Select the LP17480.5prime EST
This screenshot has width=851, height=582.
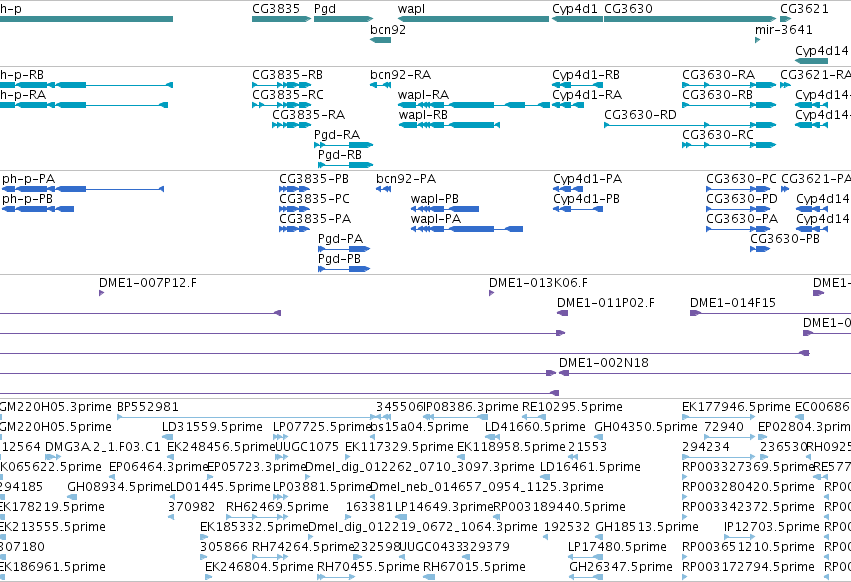coord(586,556)
